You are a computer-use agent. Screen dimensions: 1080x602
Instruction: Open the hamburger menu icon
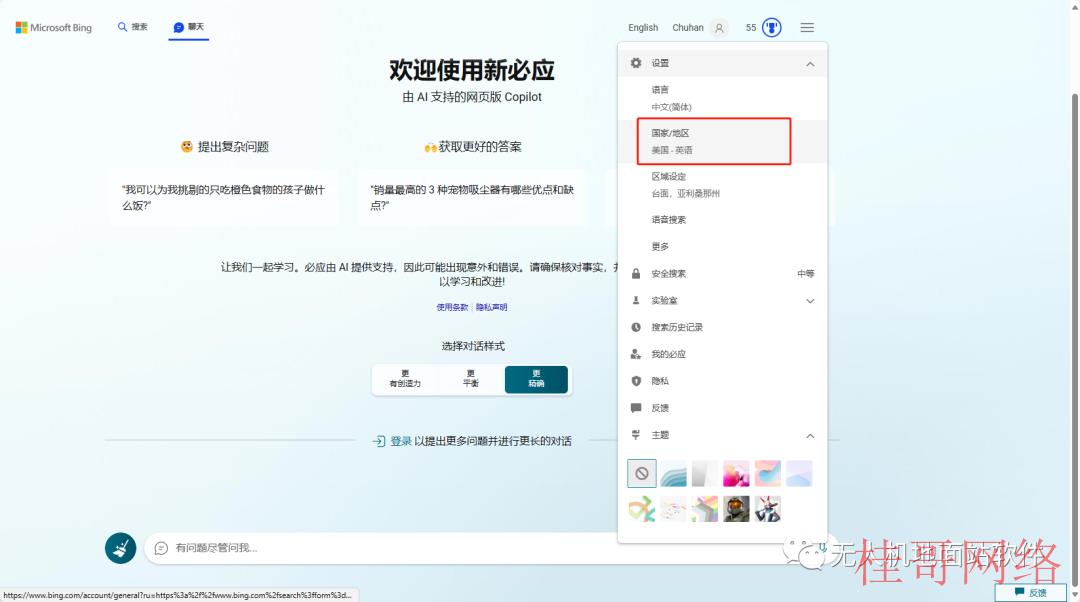tap(807, 28)
